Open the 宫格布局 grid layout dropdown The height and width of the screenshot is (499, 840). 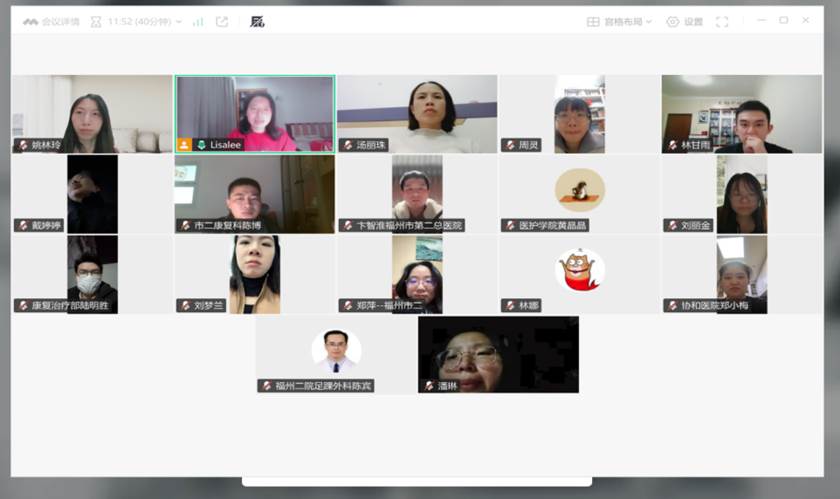[620, 21]
